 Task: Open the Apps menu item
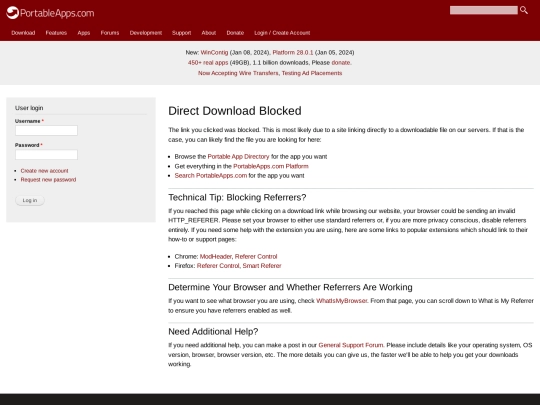click(x=84, y=33)
